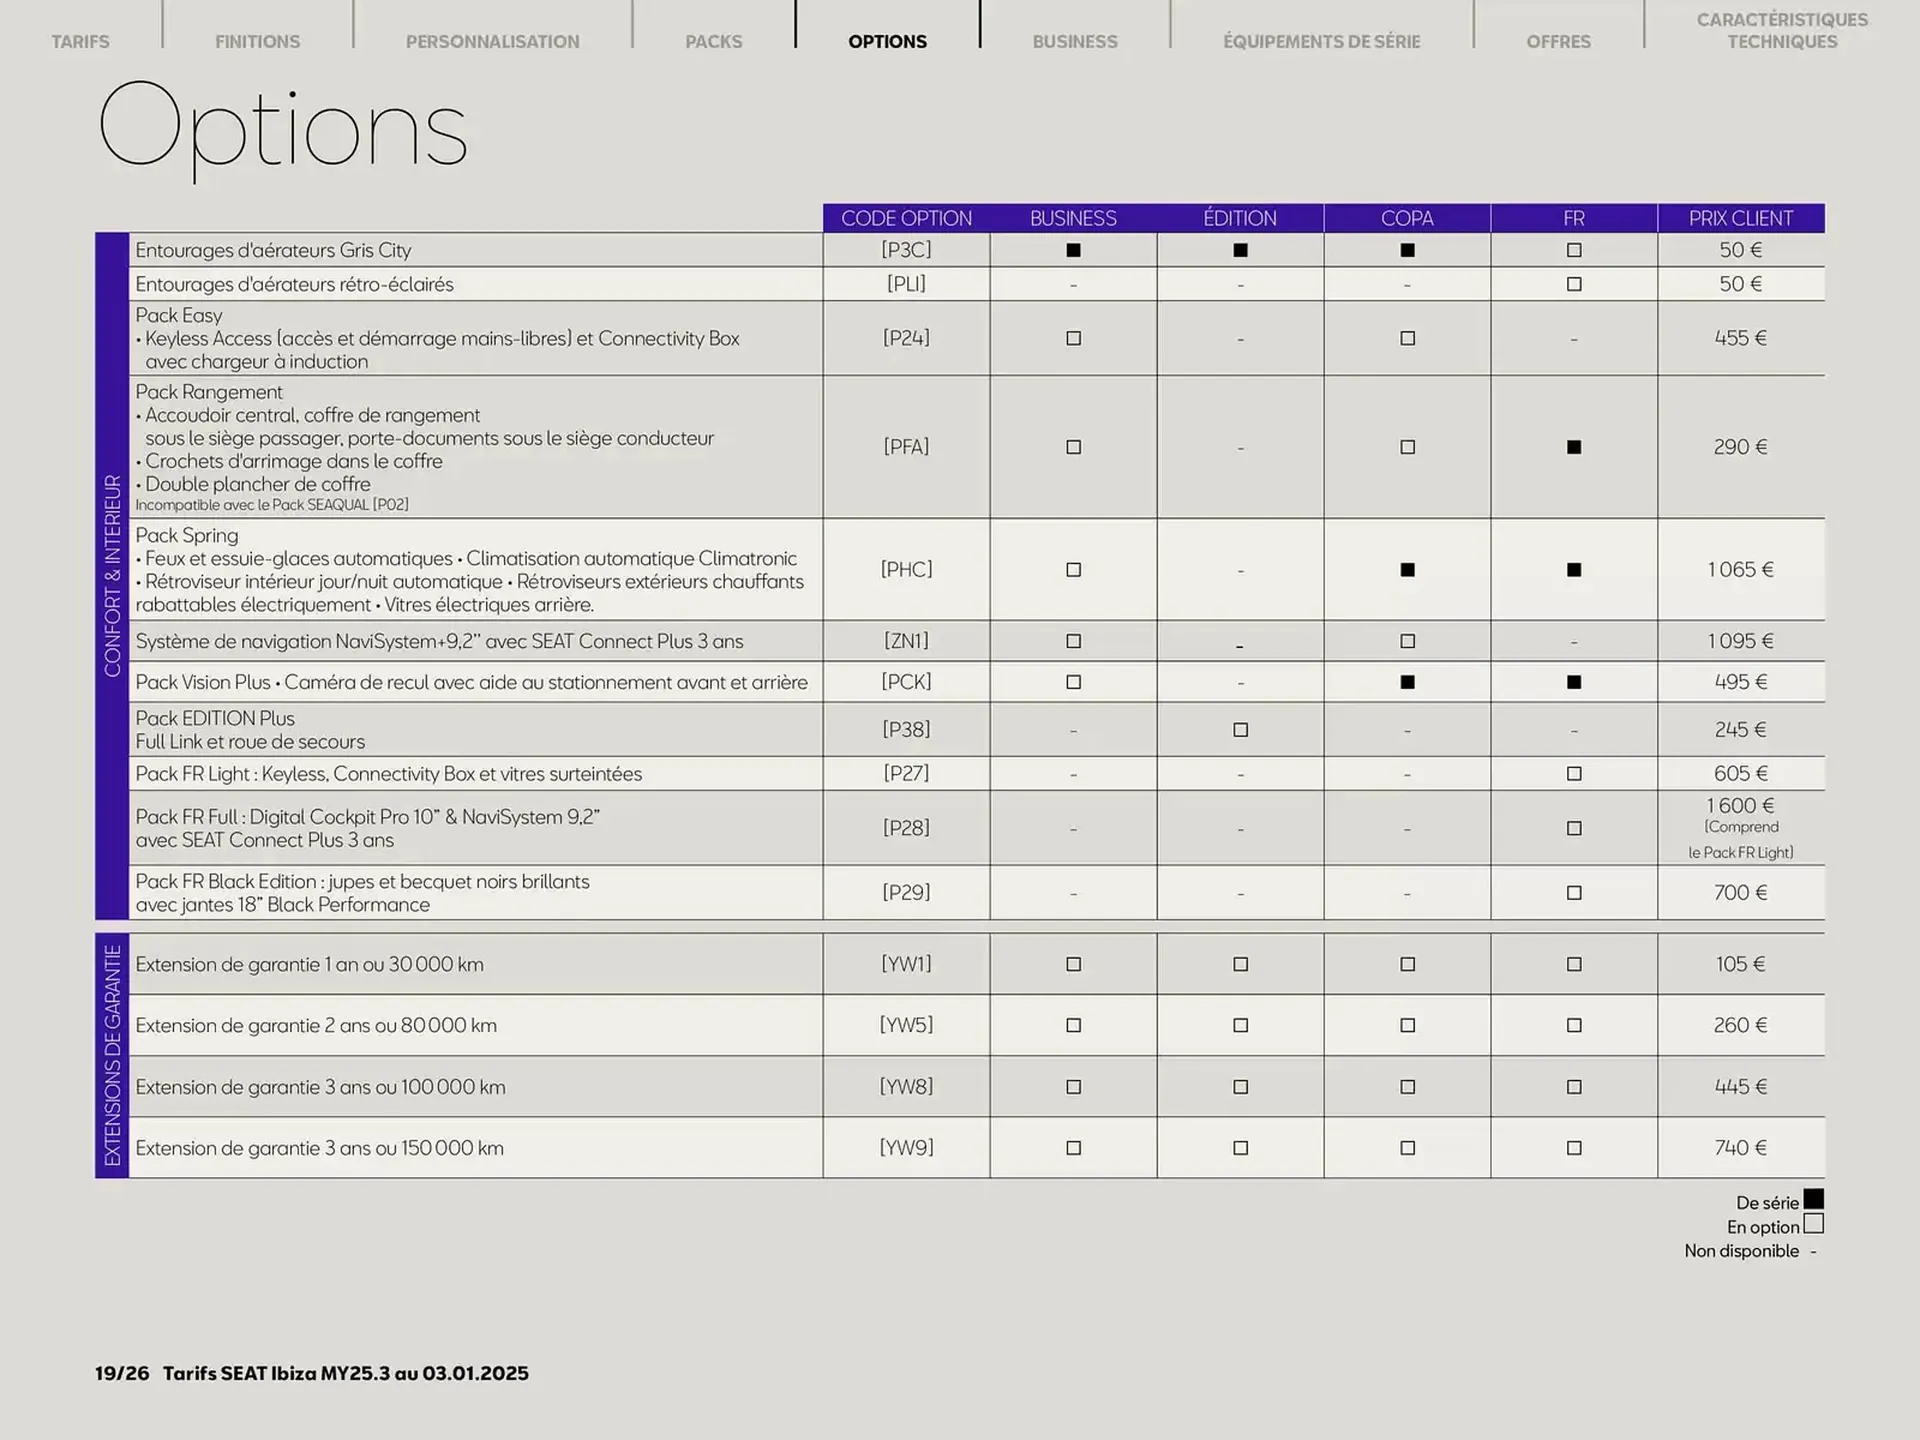Click the De série legend black square
1920x1440 pixels.
pos(1813,1200)
